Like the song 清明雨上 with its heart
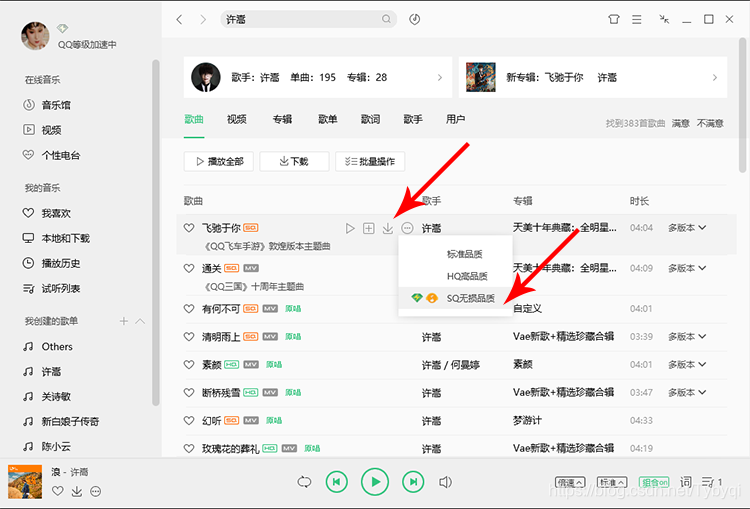 tap(189, 337)
